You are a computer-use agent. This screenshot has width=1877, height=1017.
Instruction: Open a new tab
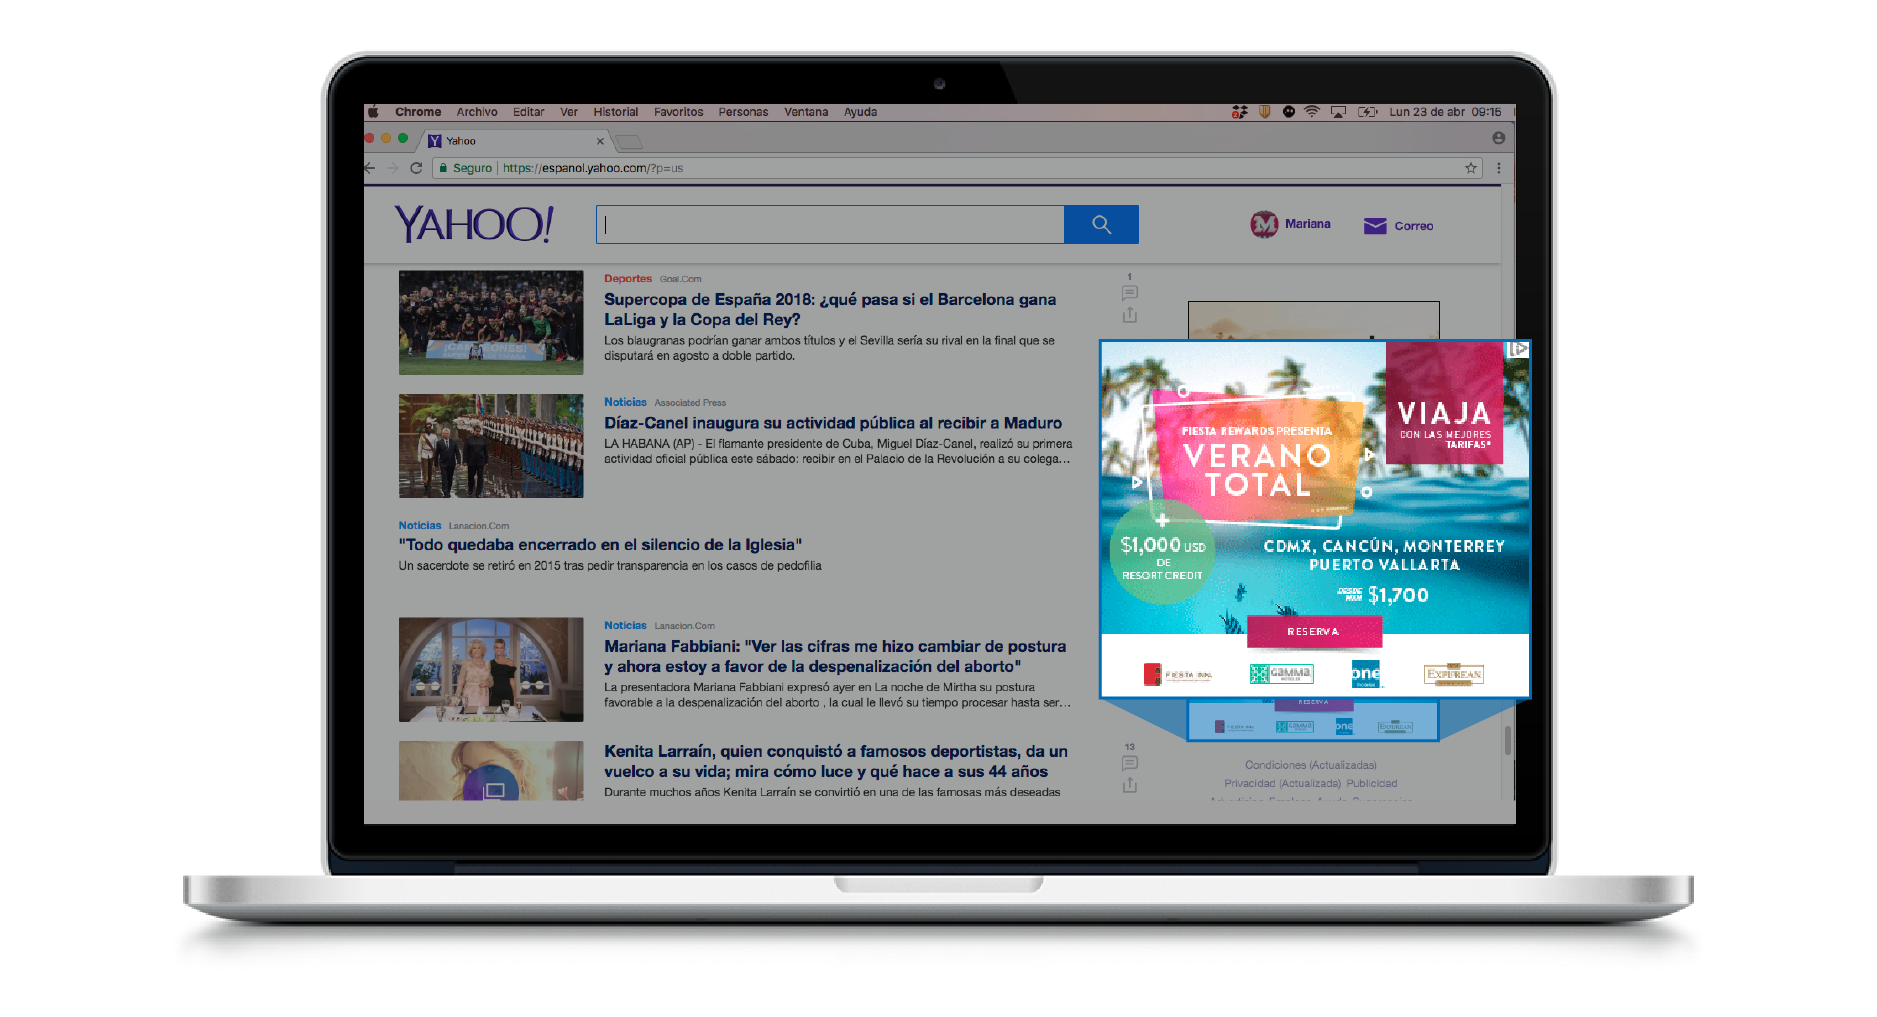(x=629, y=142)
